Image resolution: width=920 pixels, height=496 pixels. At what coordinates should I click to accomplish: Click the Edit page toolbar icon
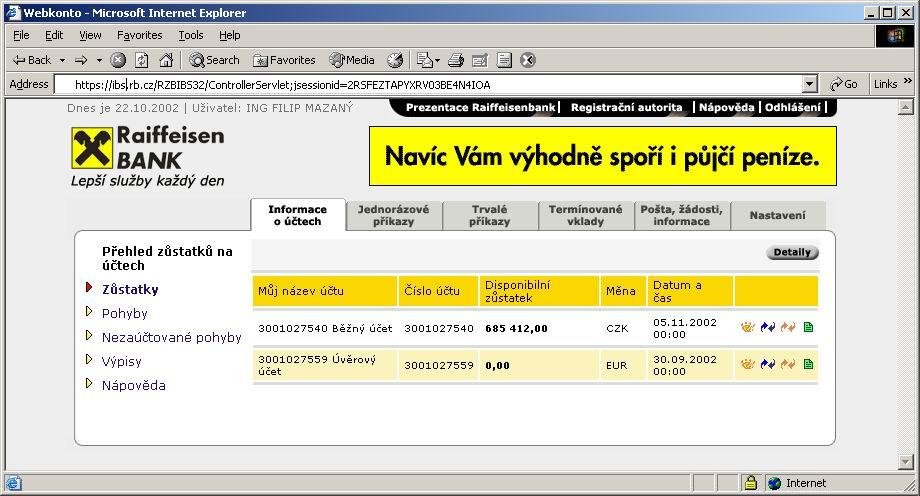click(x=480, y=60)
